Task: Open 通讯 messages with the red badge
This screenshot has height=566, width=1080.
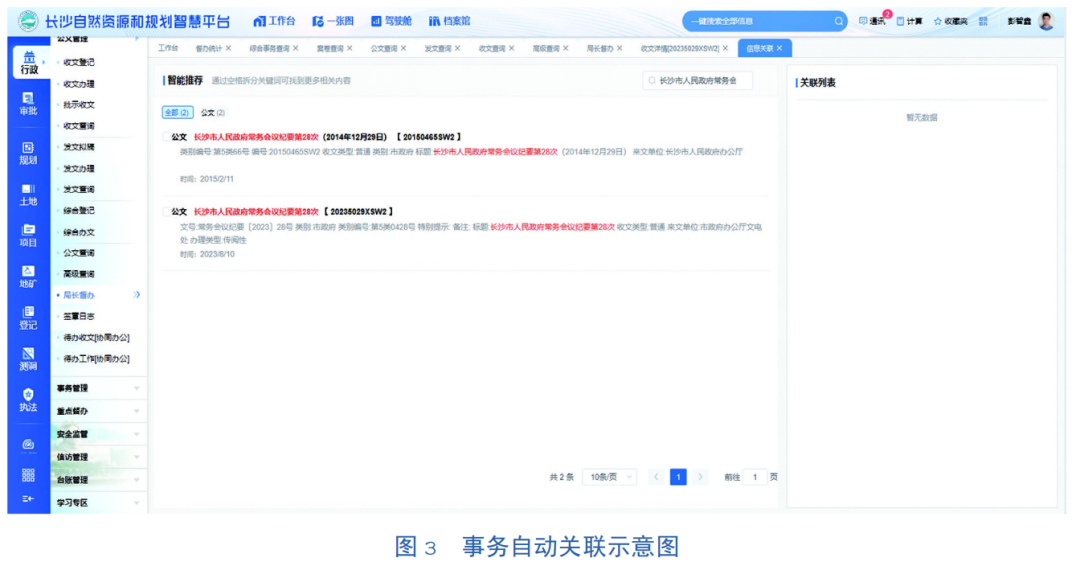Action: [872, 21]
